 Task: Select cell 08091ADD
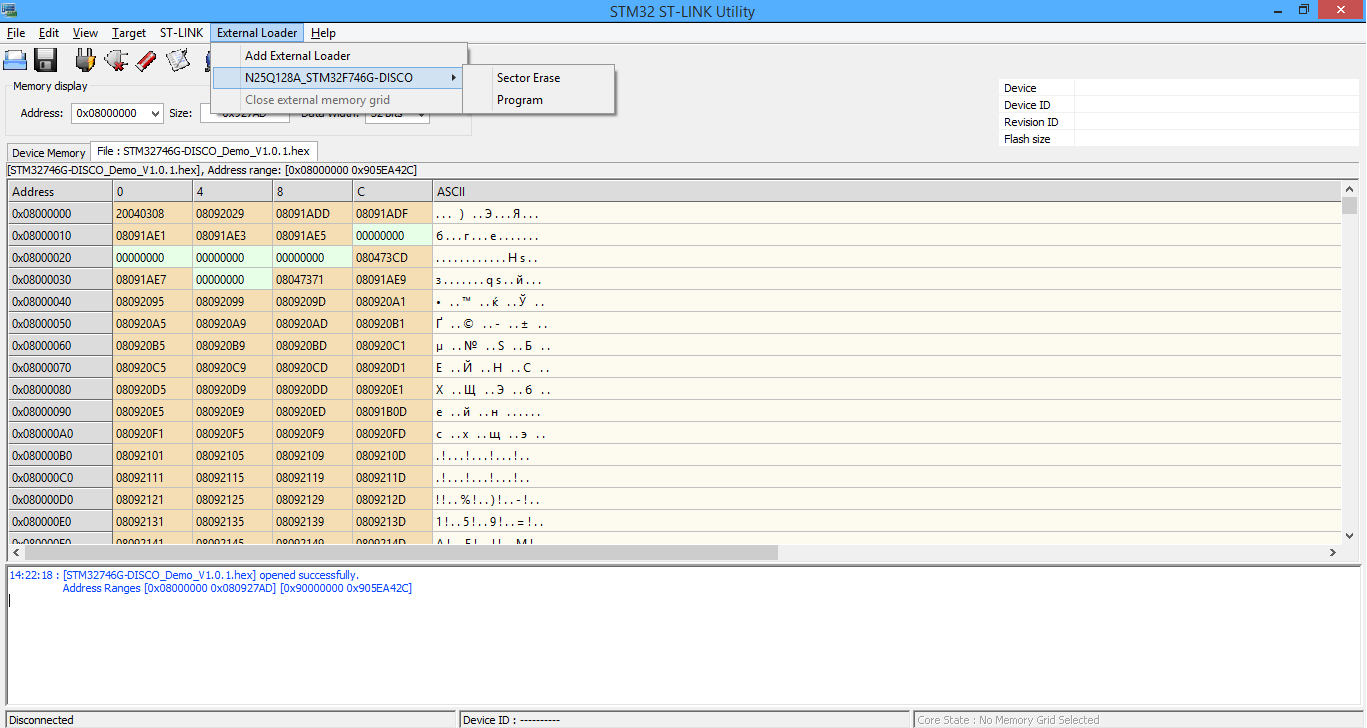[x=312, y=213]
